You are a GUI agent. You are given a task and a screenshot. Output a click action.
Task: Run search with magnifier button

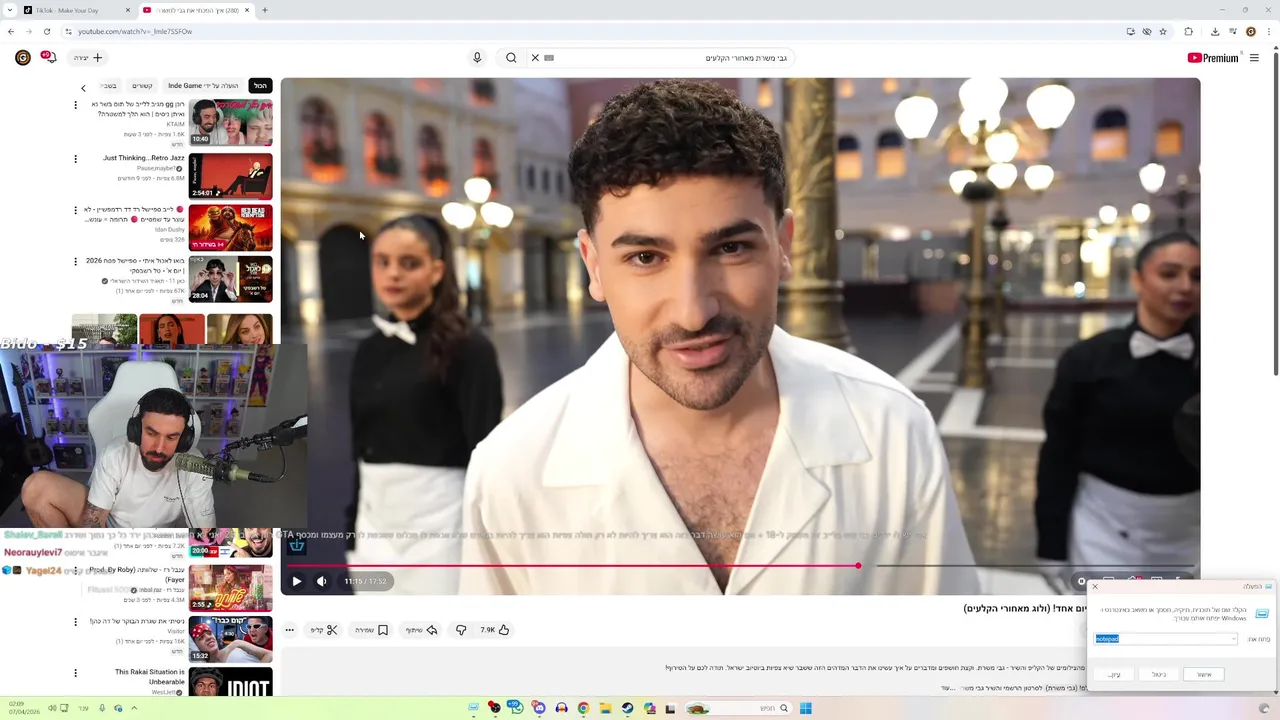coord(511,58)
